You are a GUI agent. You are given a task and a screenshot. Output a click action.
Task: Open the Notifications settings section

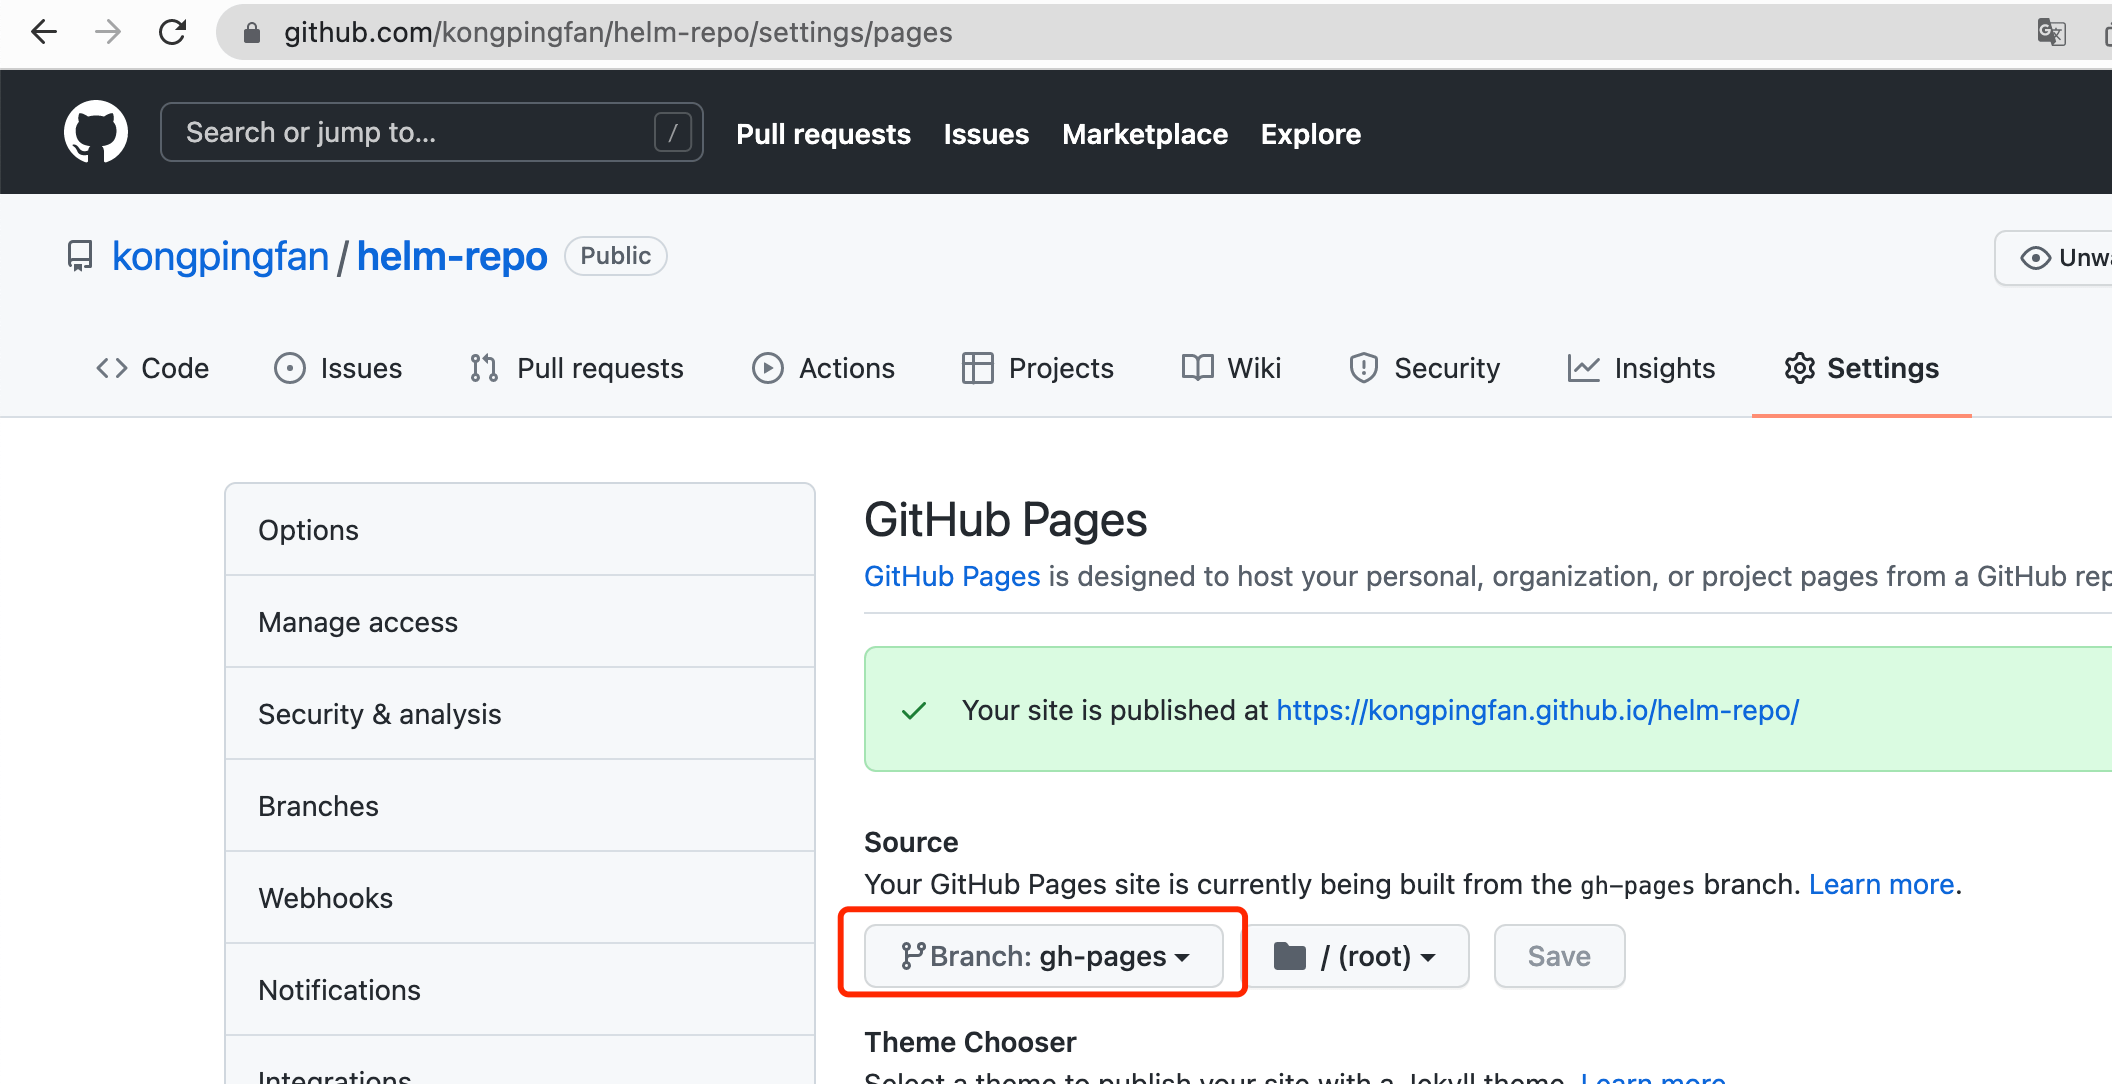520,990
